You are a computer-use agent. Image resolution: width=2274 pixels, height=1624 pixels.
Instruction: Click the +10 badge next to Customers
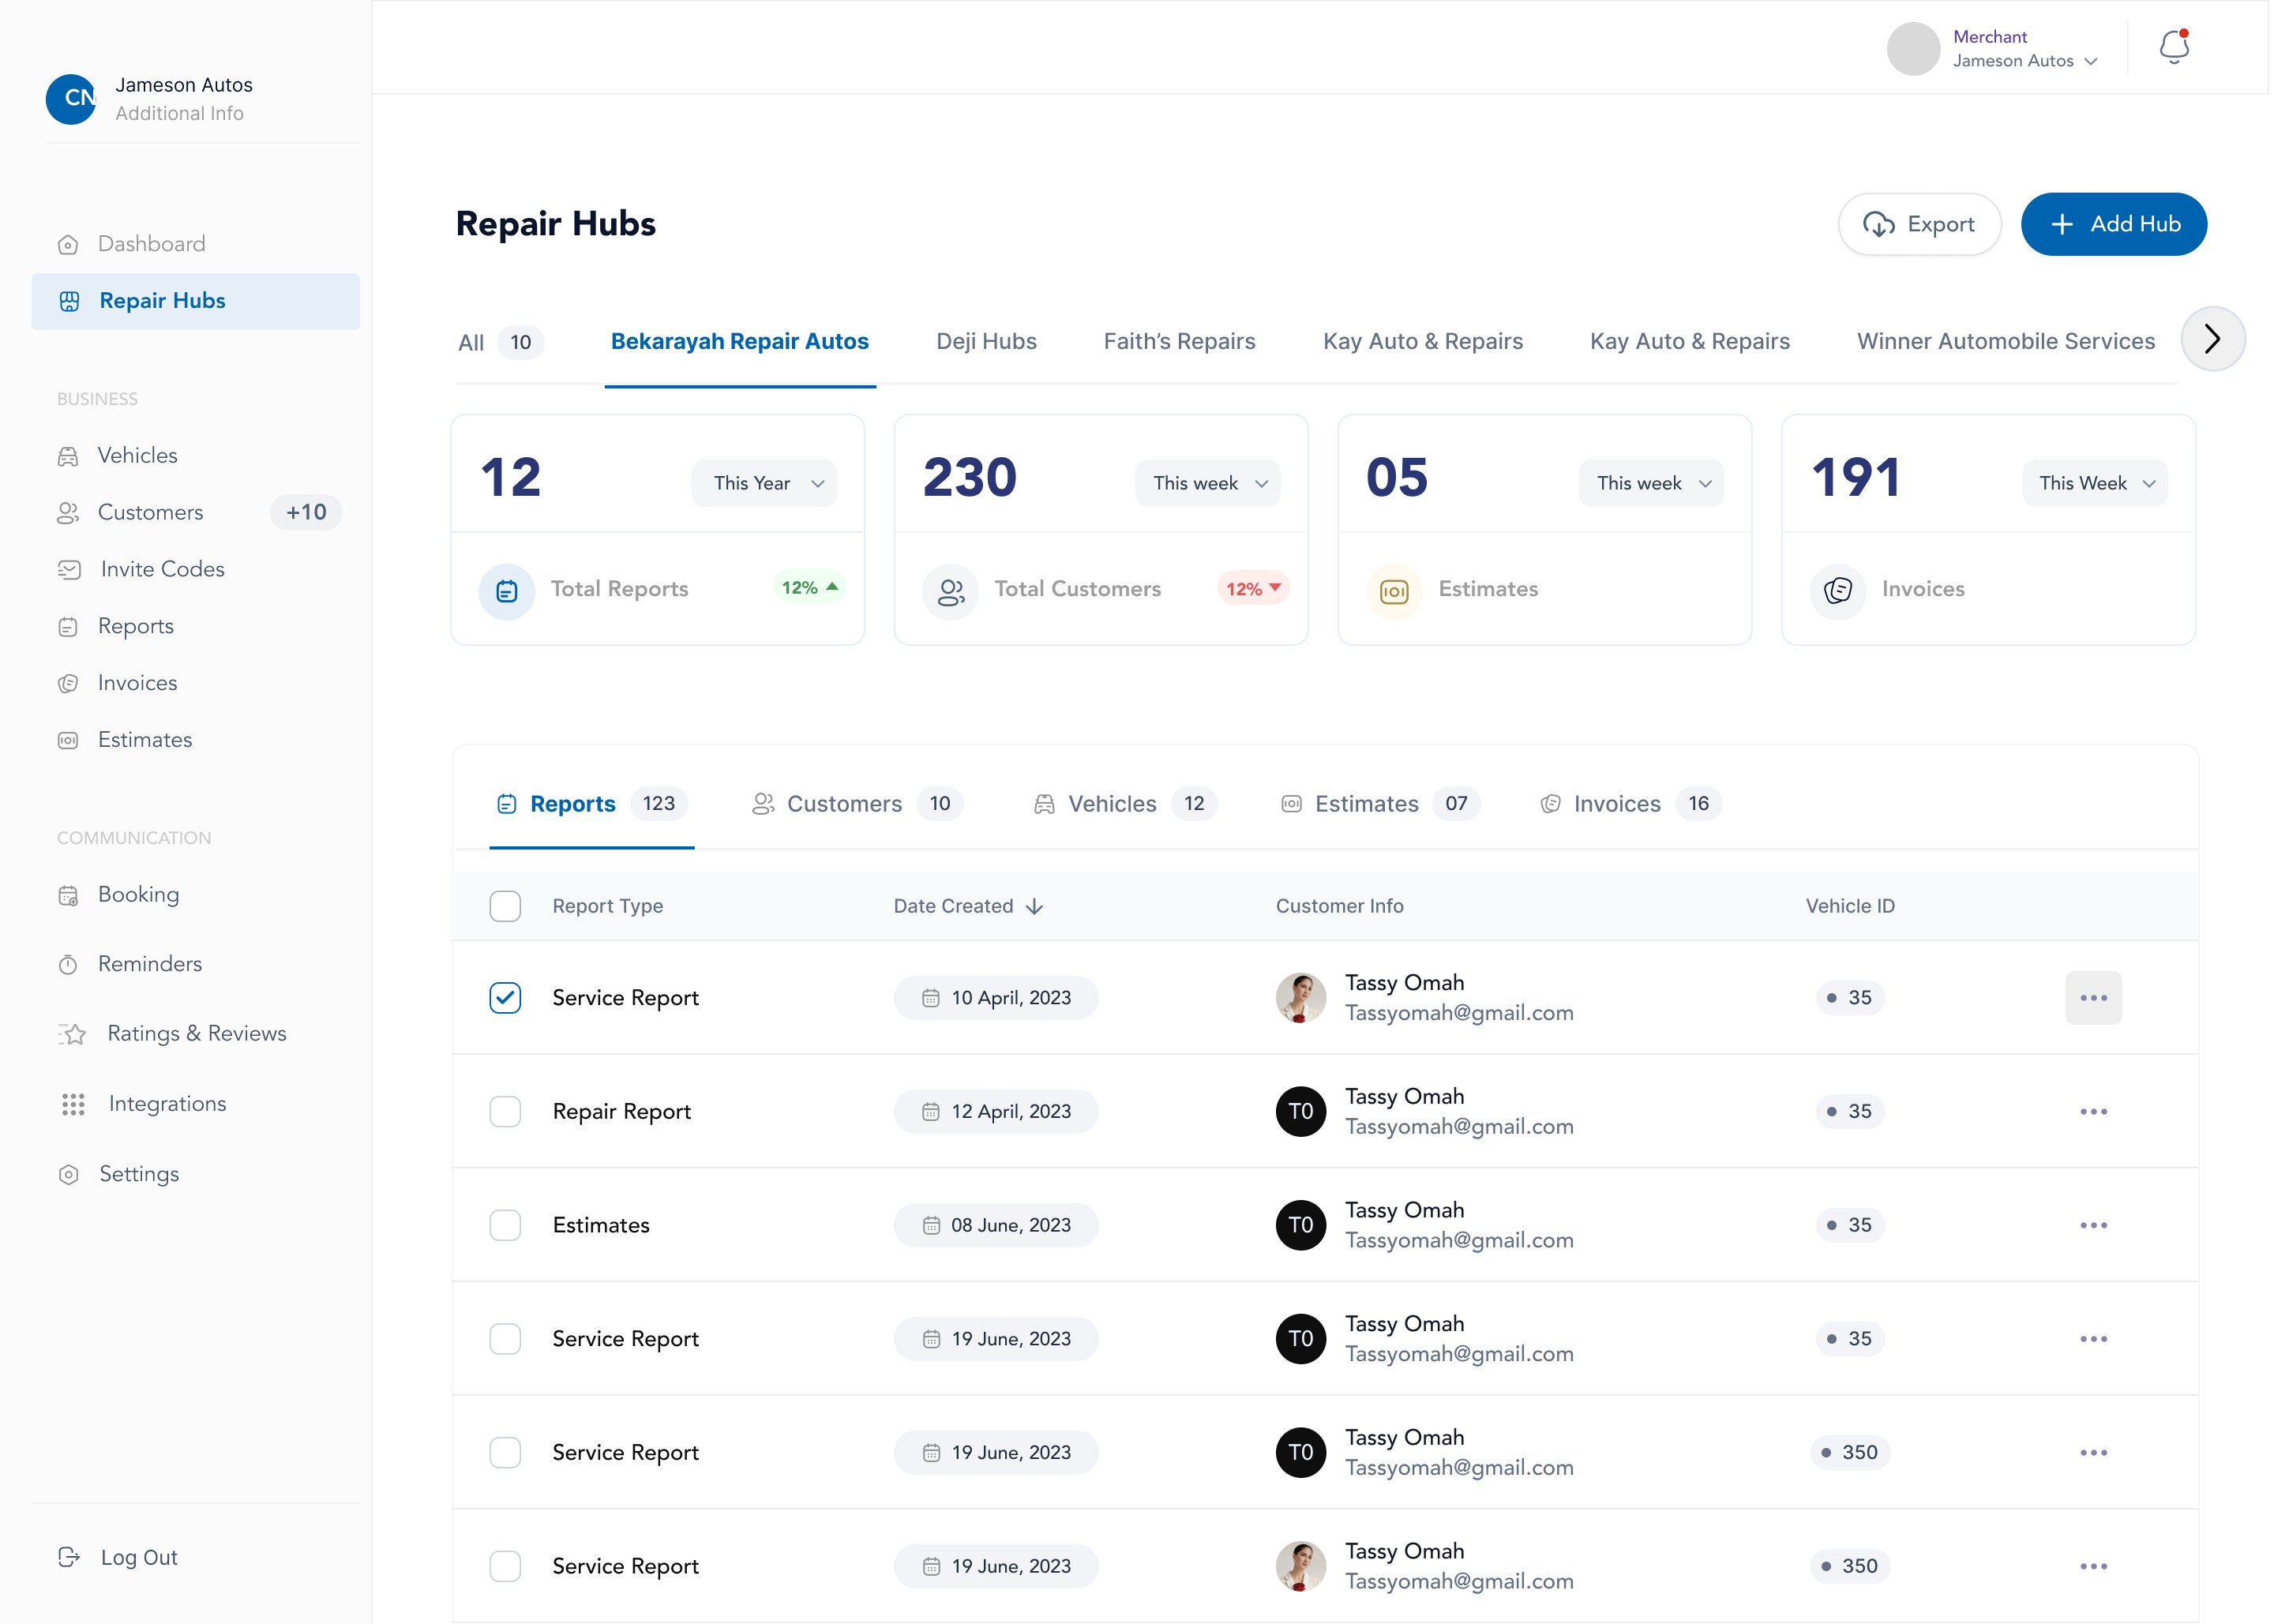pos(305,513)
